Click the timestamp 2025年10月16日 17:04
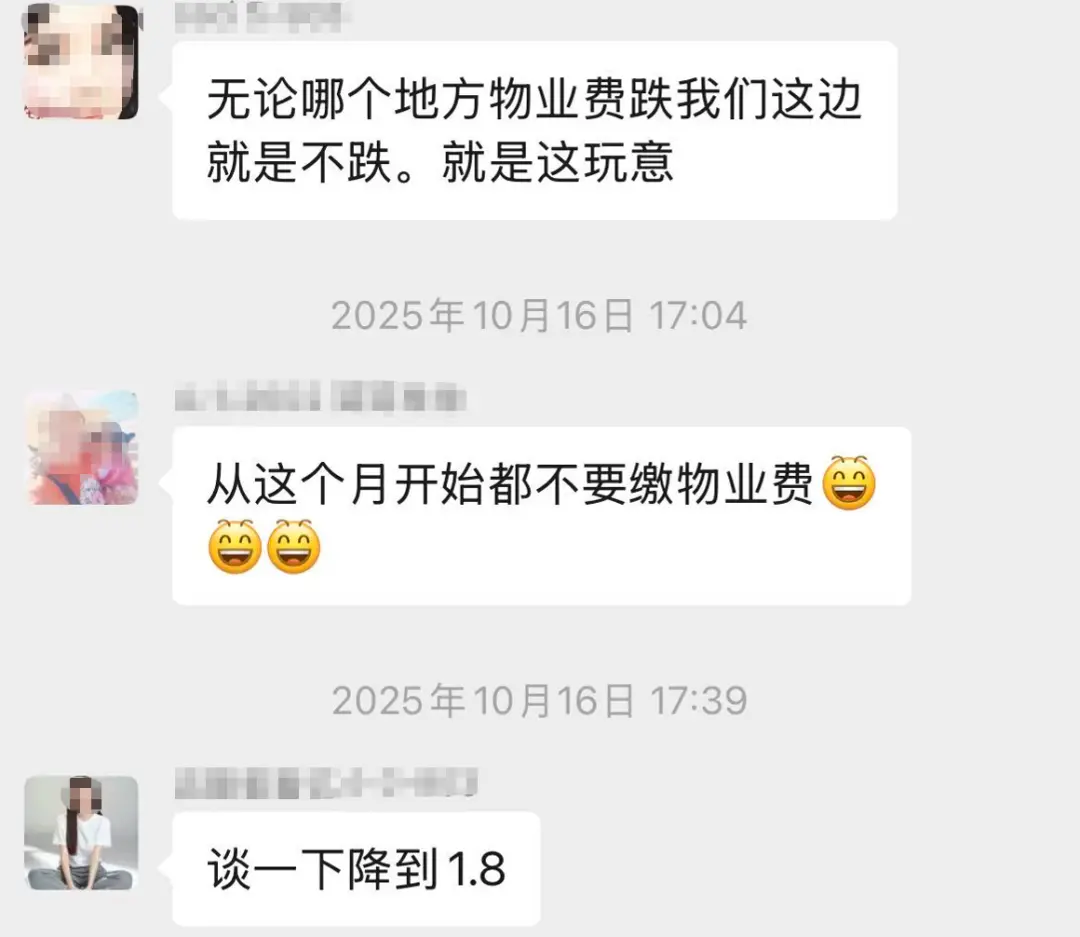The height and width of the screenshot is (937, 1080). (539, 316)
